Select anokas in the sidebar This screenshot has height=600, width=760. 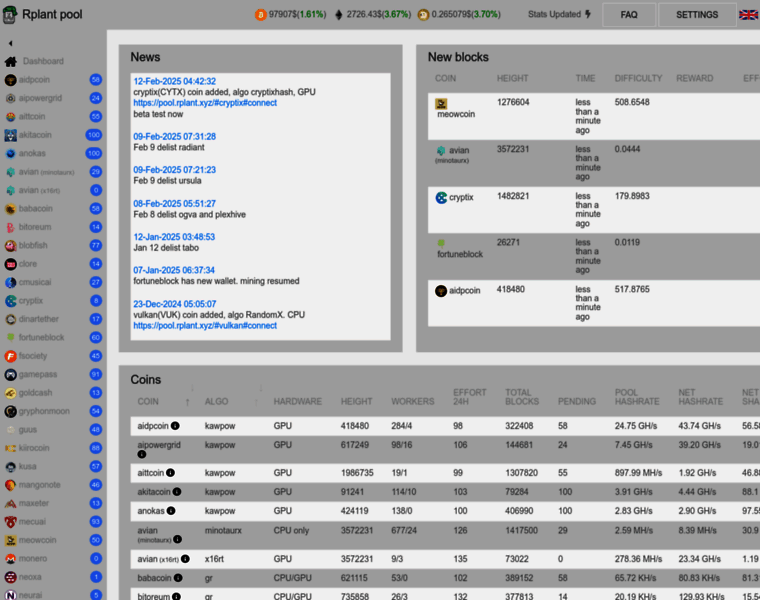(32, 153)
